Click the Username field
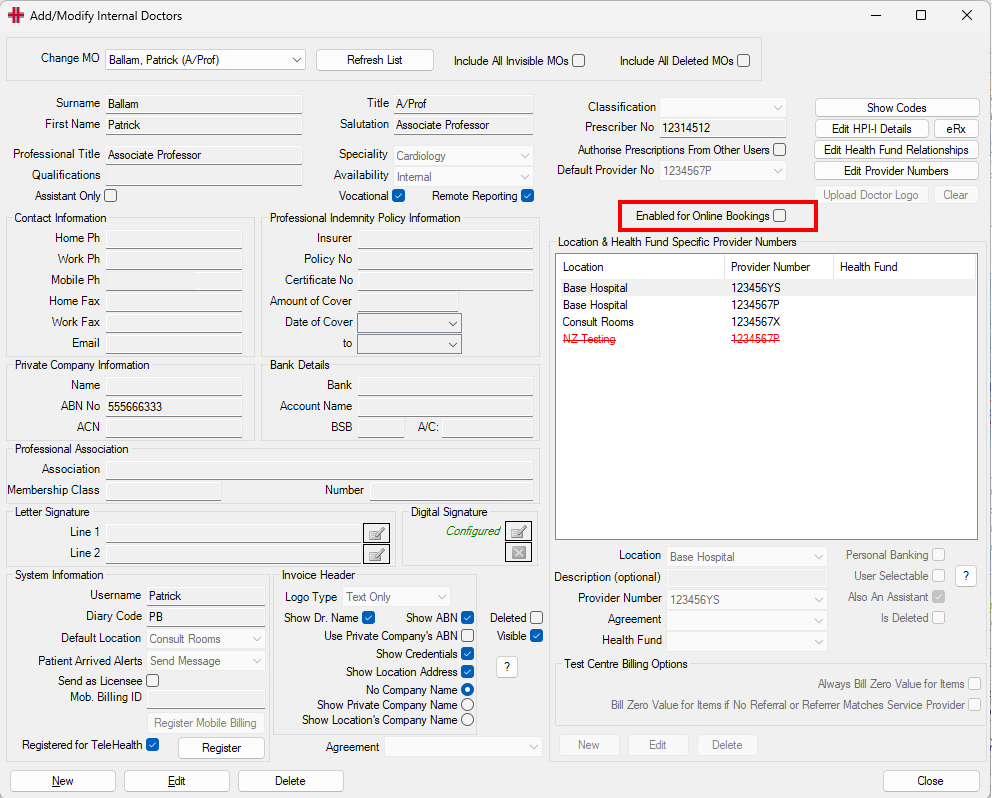The width and height of the screenshot is (992, 798). tap(206, 596)
